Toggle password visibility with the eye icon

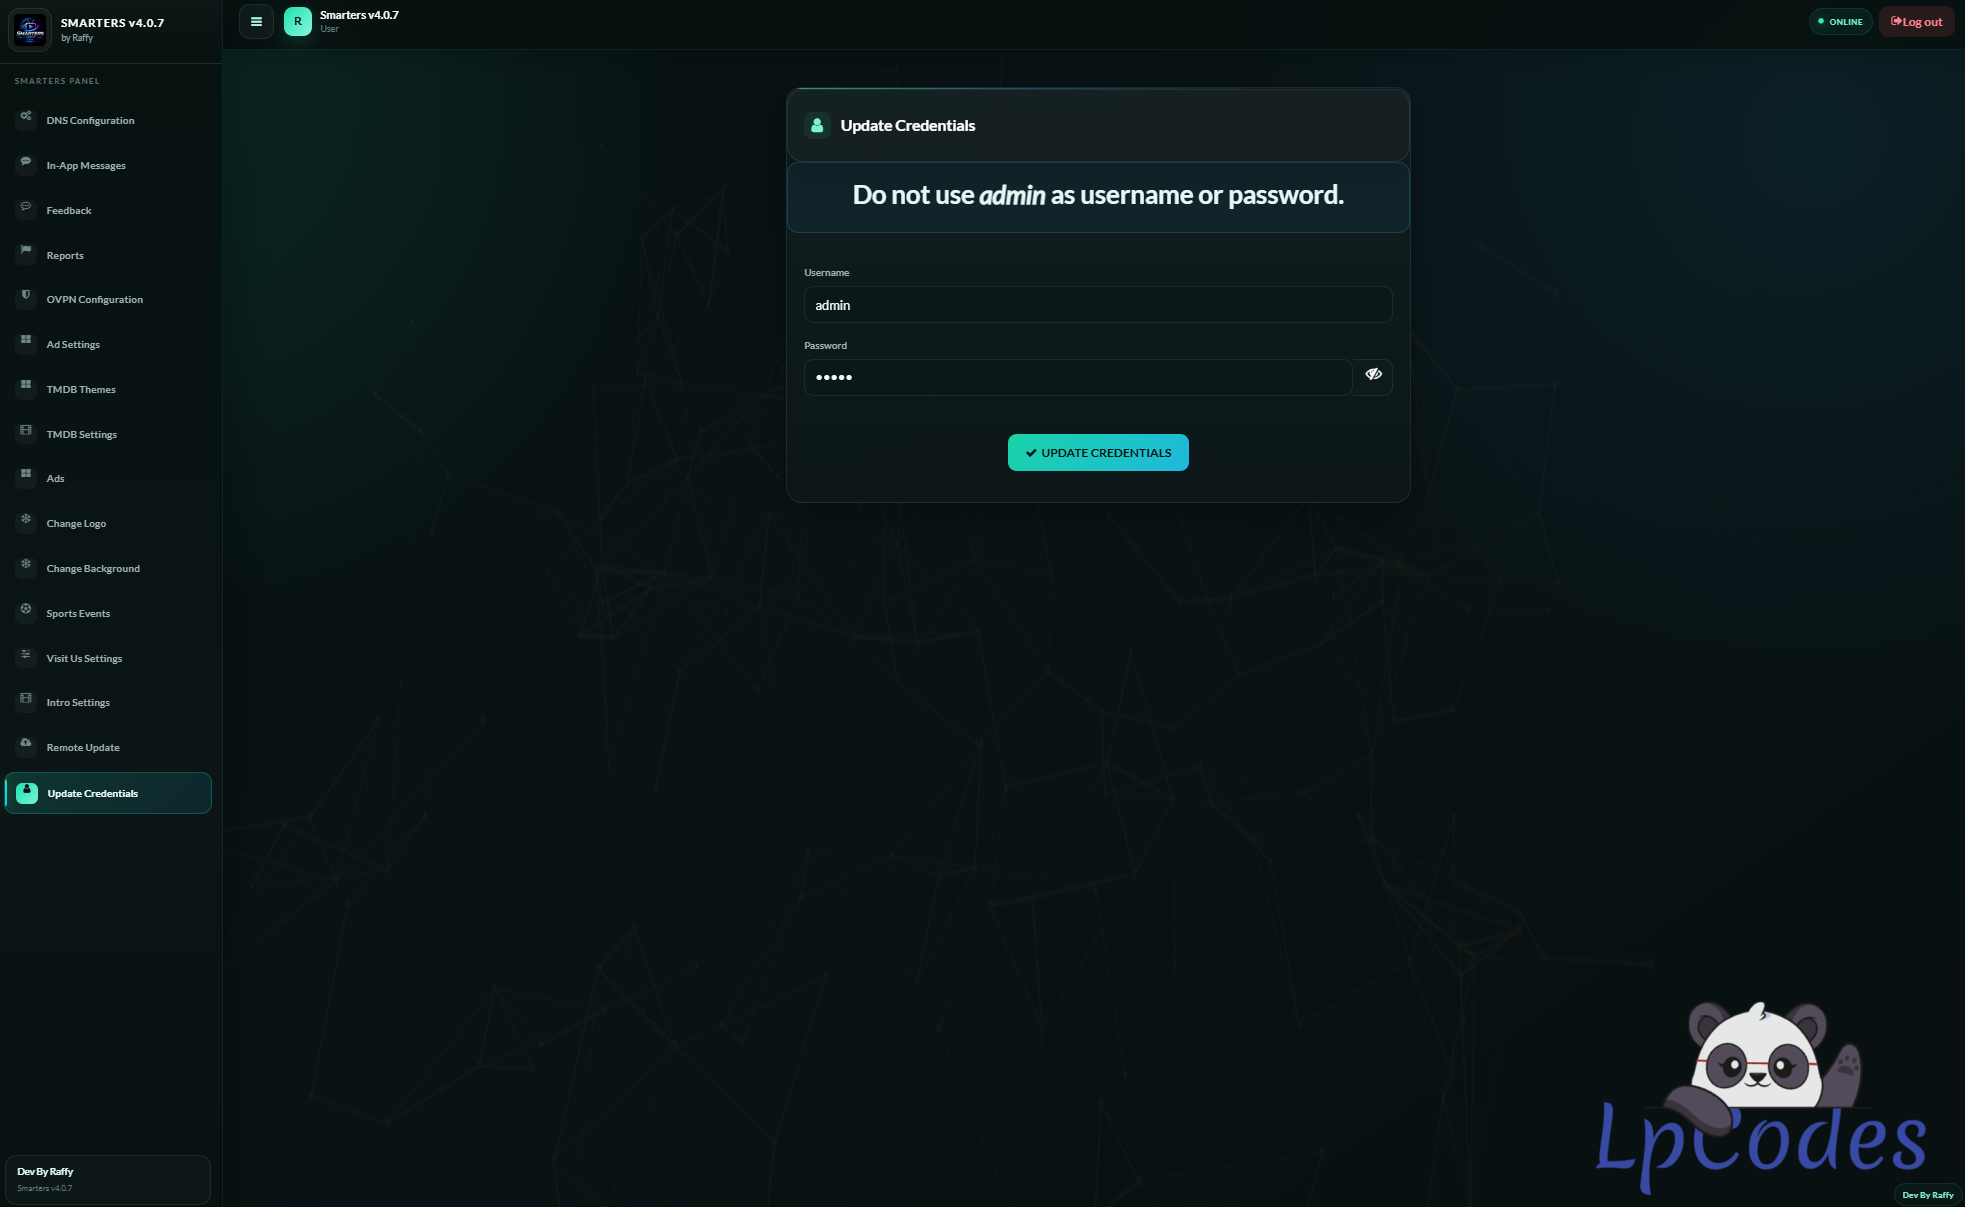click(x=1373, y=376)
